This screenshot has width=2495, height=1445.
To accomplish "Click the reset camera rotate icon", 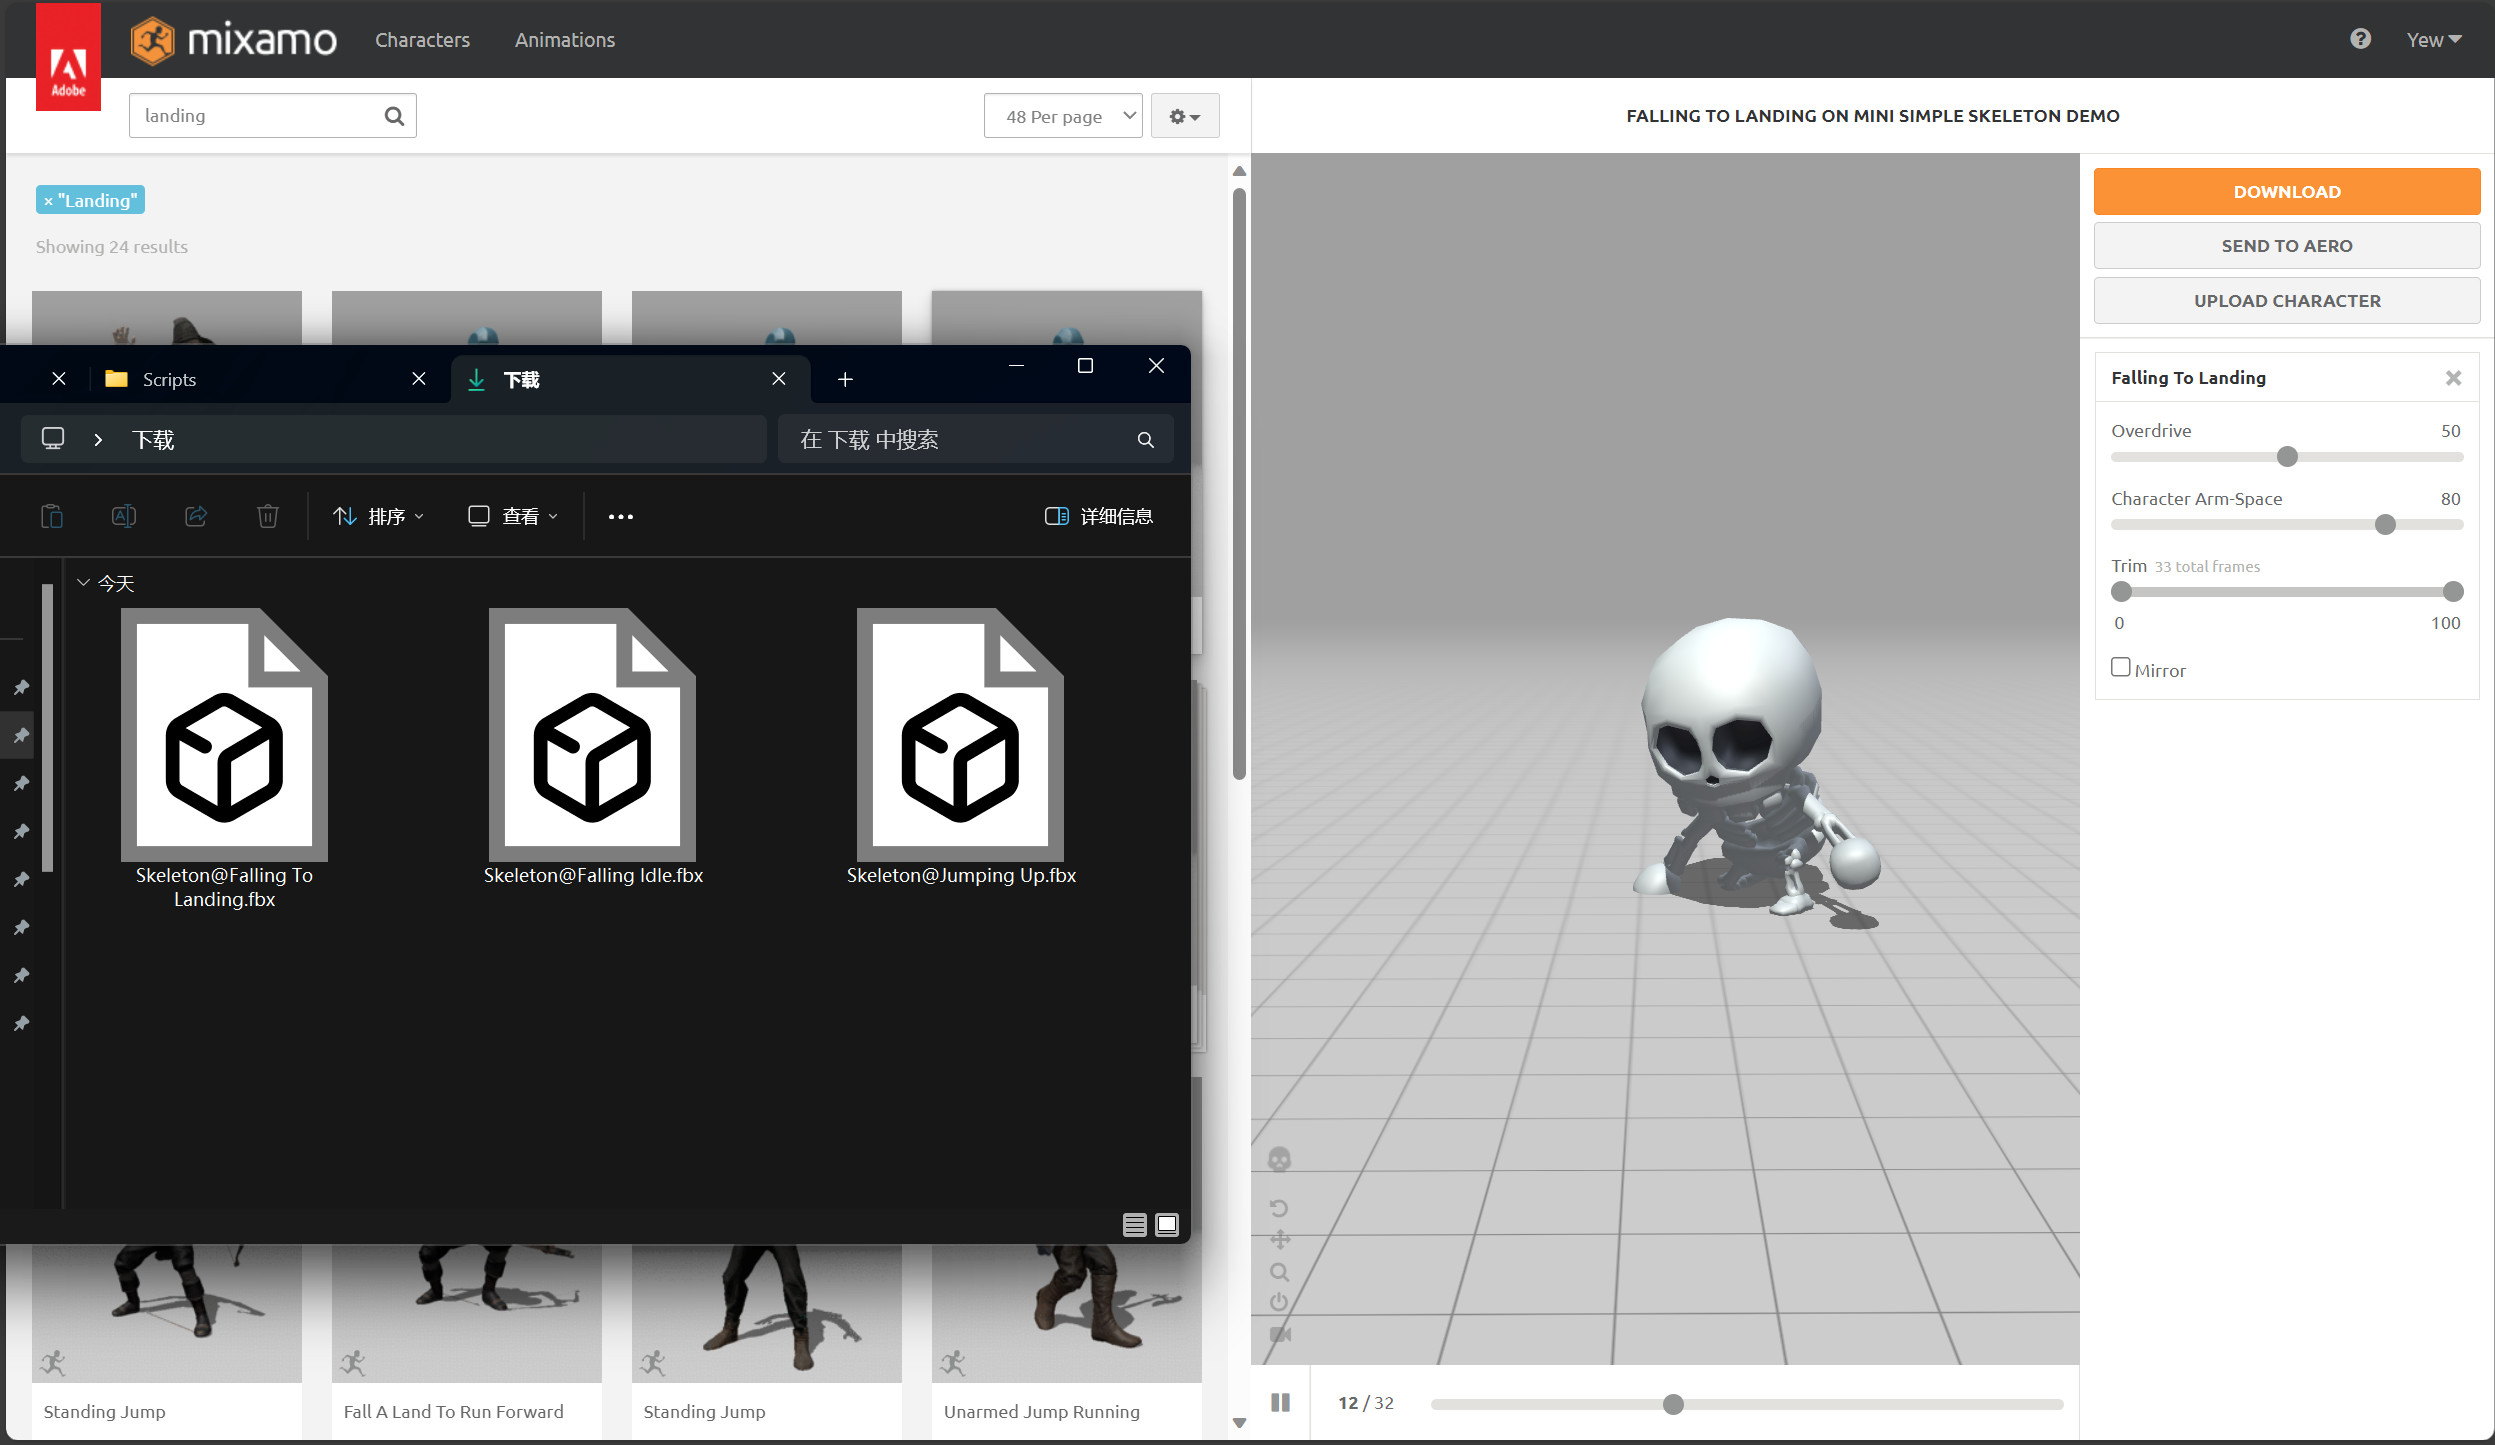I will point(1279,1207).
